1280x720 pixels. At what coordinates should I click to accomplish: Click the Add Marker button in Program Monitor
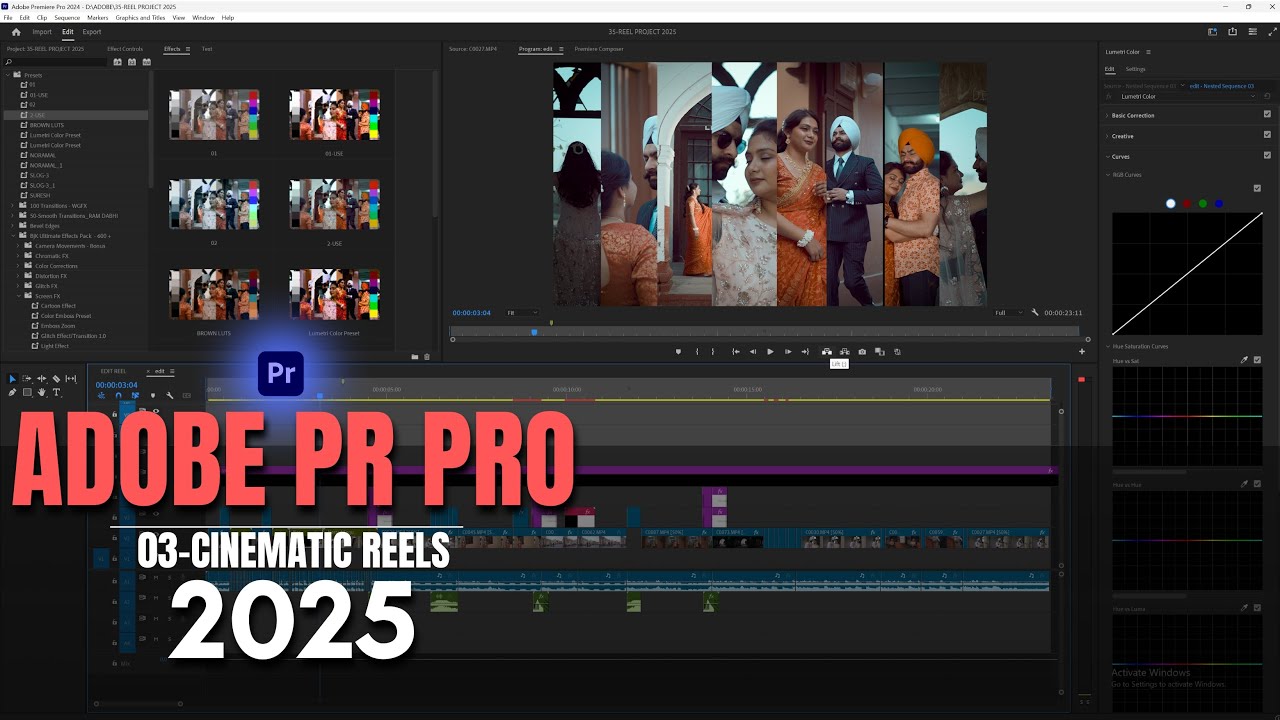pyautogui.click(x=678, y=352)
